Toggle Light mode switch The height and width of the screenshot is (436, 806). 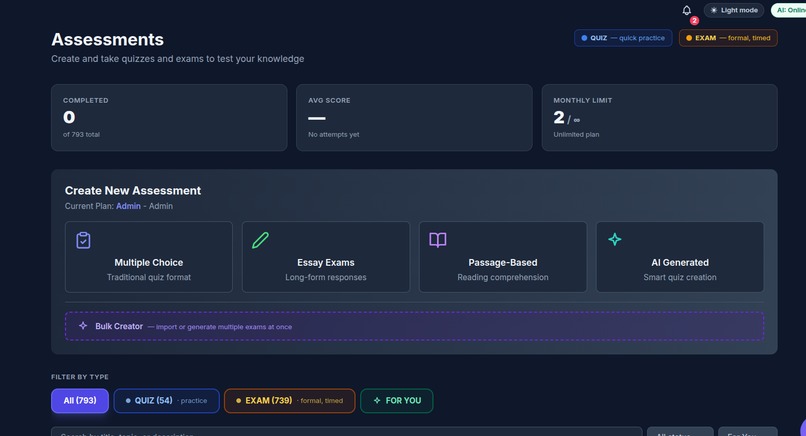734,10
